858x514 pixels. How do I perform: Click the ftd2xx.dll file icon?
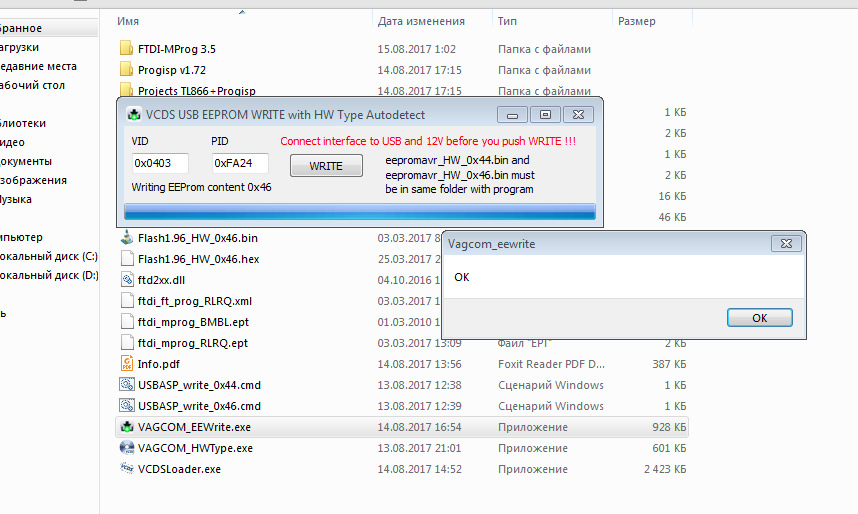point(126,280)
